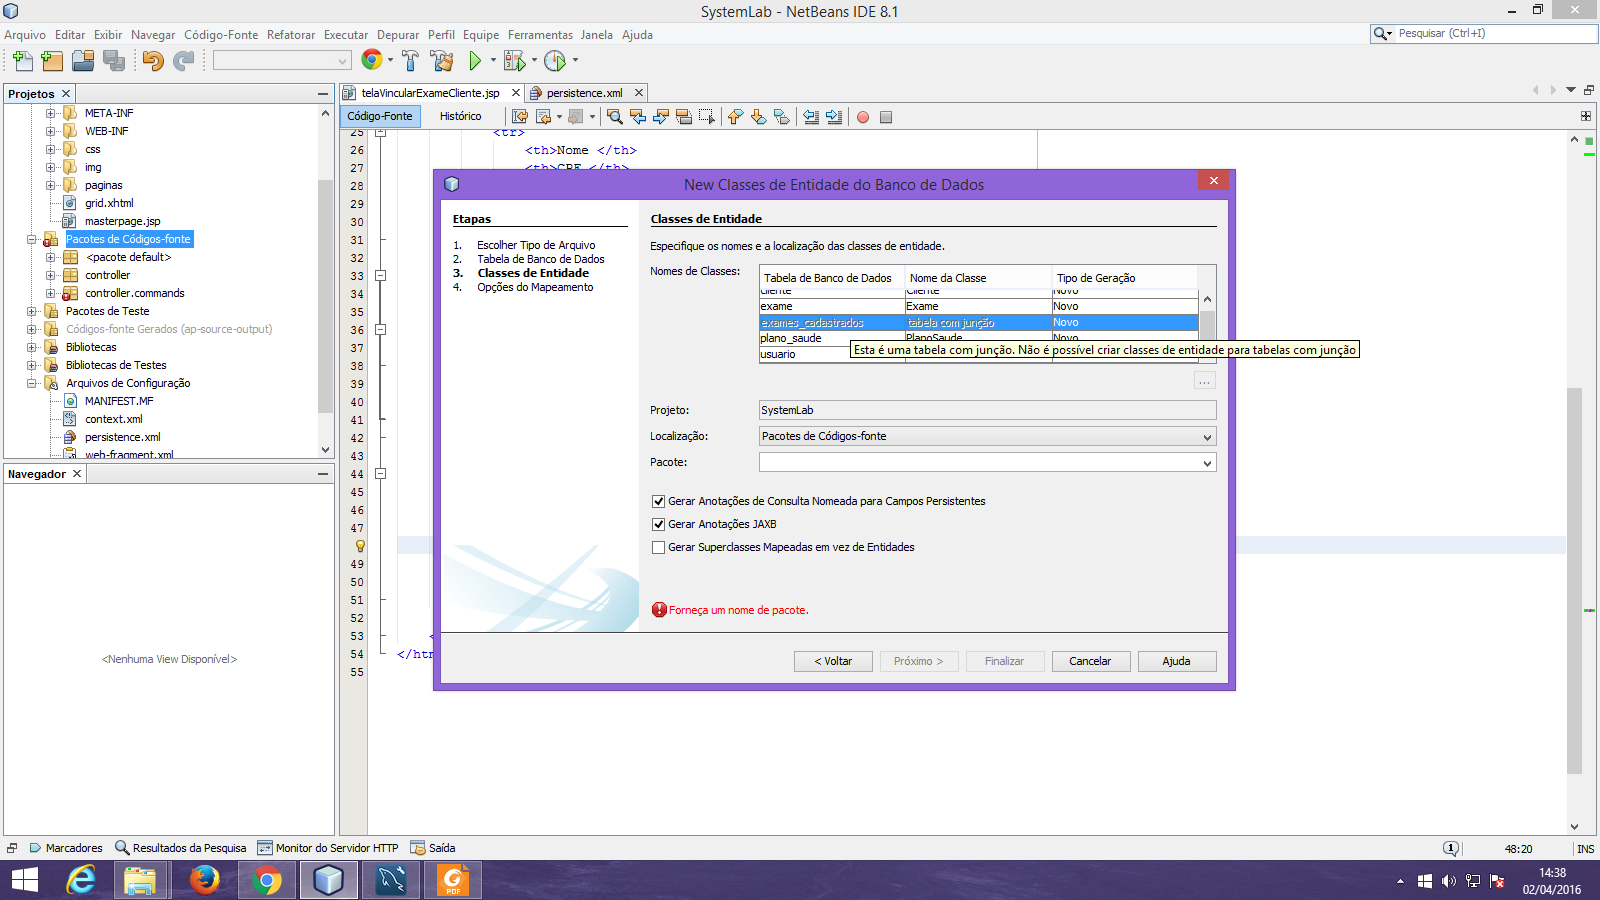Image resolution: width=1600 pixels, height=900 pixels.
Task: Click the Próximo button
Action: pos(918,661)
